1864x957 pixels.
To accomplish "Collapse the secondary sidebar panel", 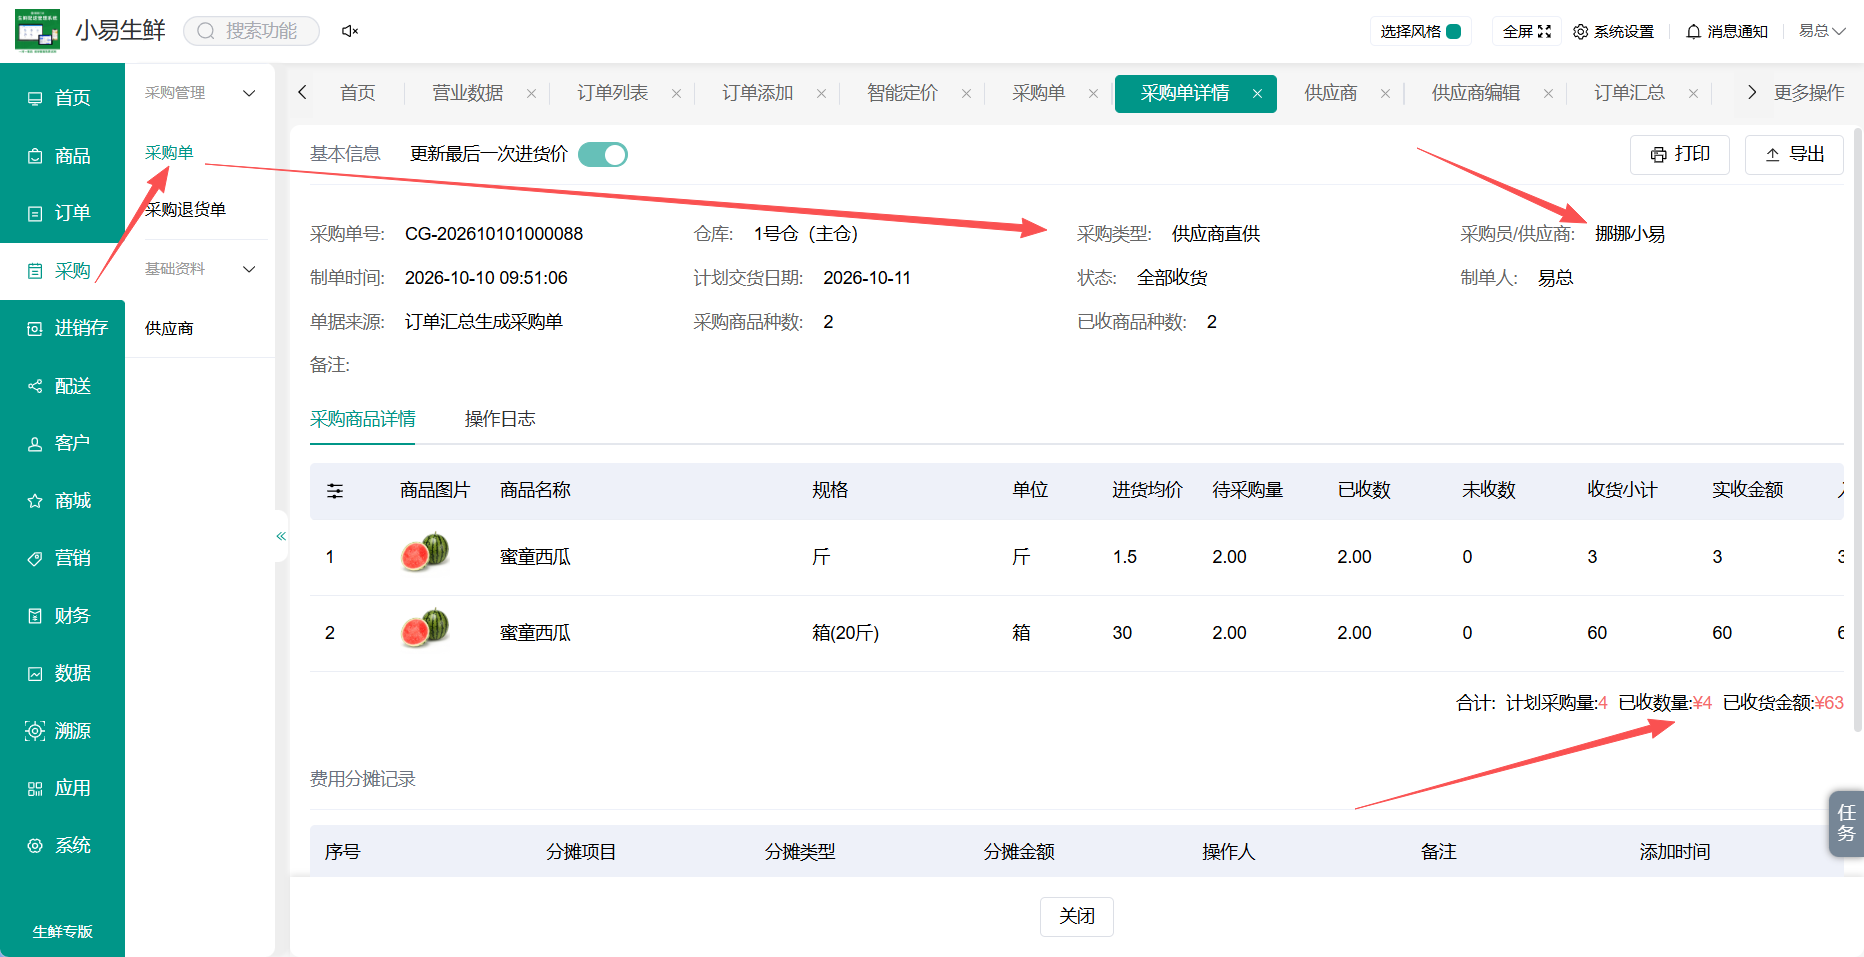I will point(281,537).
